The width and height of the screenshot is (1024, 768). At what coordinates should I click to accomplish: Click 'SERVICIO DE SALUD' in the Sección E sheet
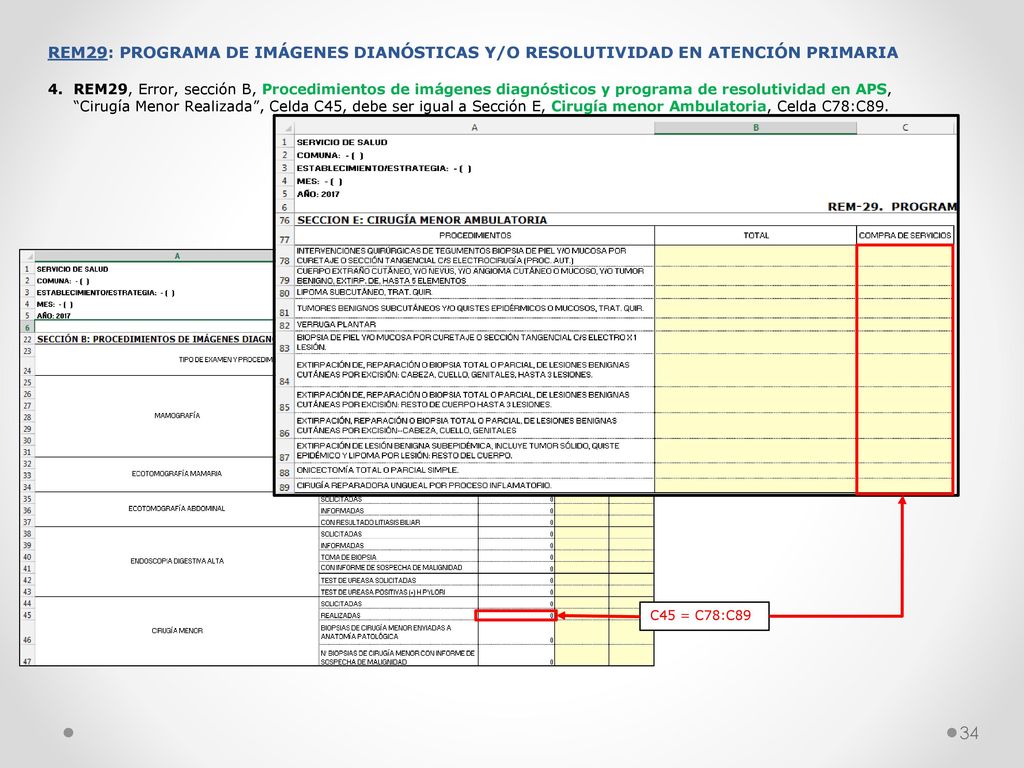click(342, 142)
